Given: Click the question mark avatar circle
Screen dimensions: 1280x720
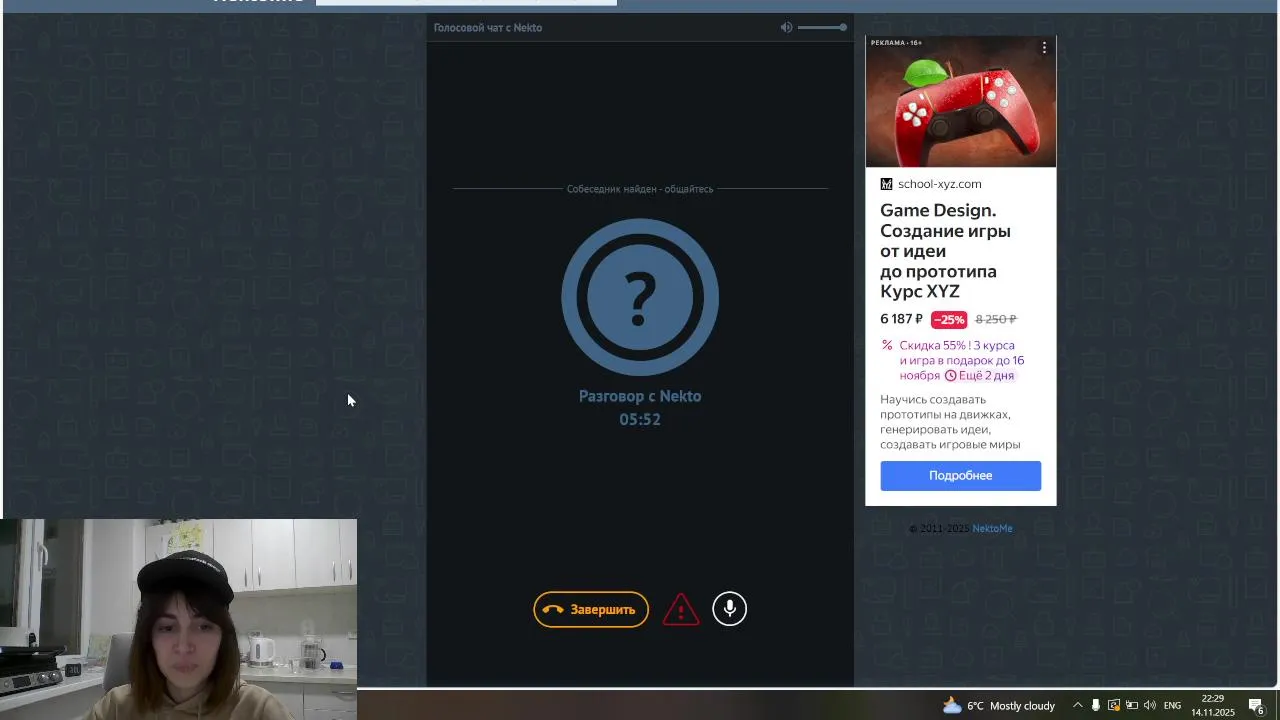Looking at the screenshot, I should point(640,297).
